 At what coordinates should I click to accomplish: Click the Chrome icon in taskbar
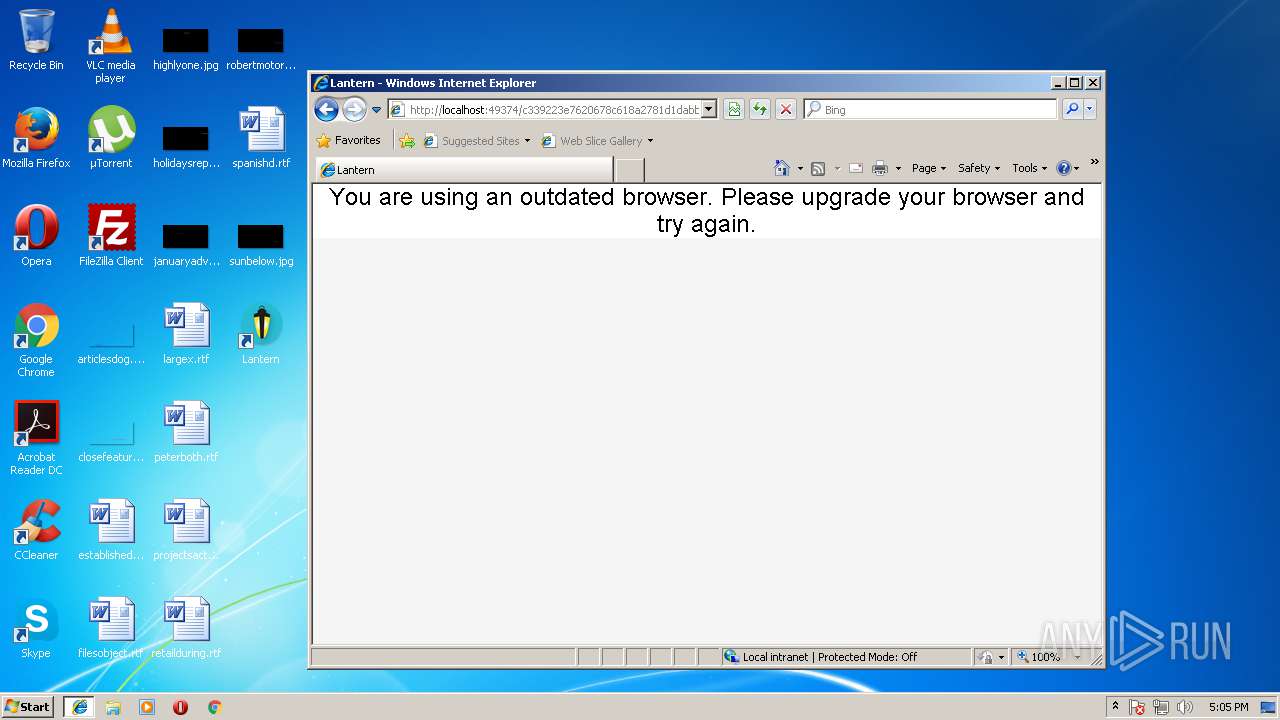click(214, 707)
